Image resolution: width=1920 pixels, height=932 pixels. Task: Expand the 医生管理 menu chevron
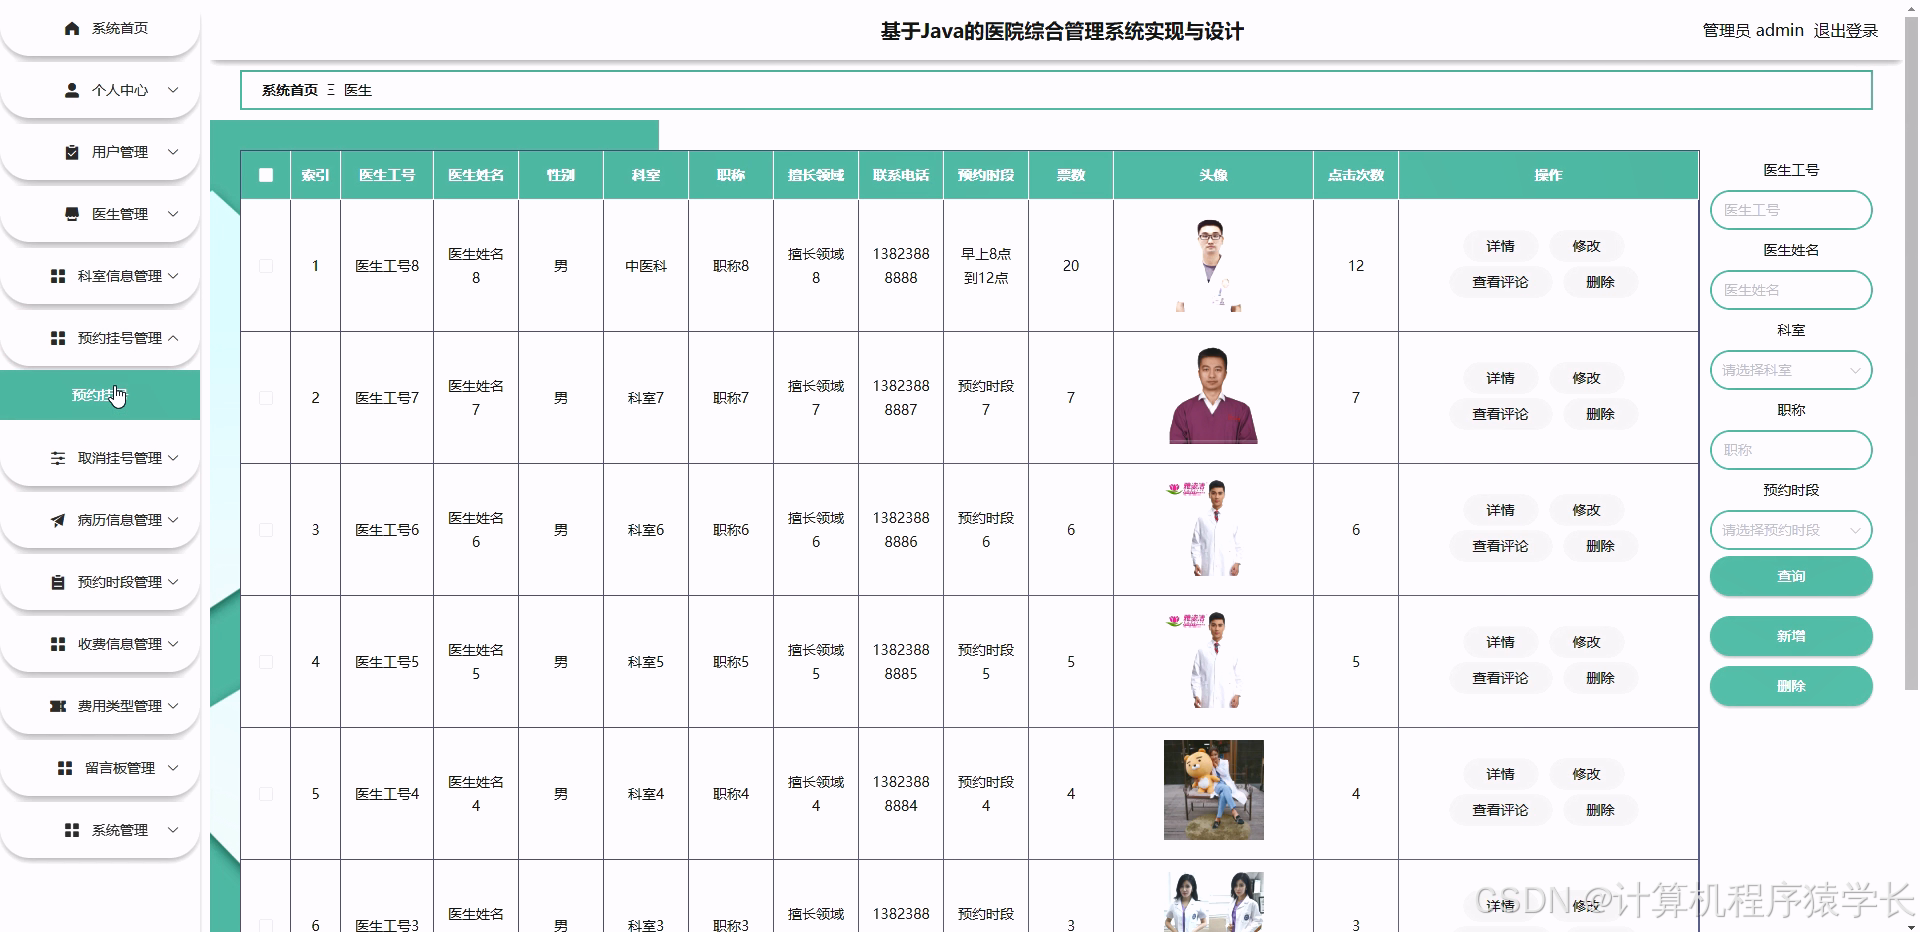(173, 214)
